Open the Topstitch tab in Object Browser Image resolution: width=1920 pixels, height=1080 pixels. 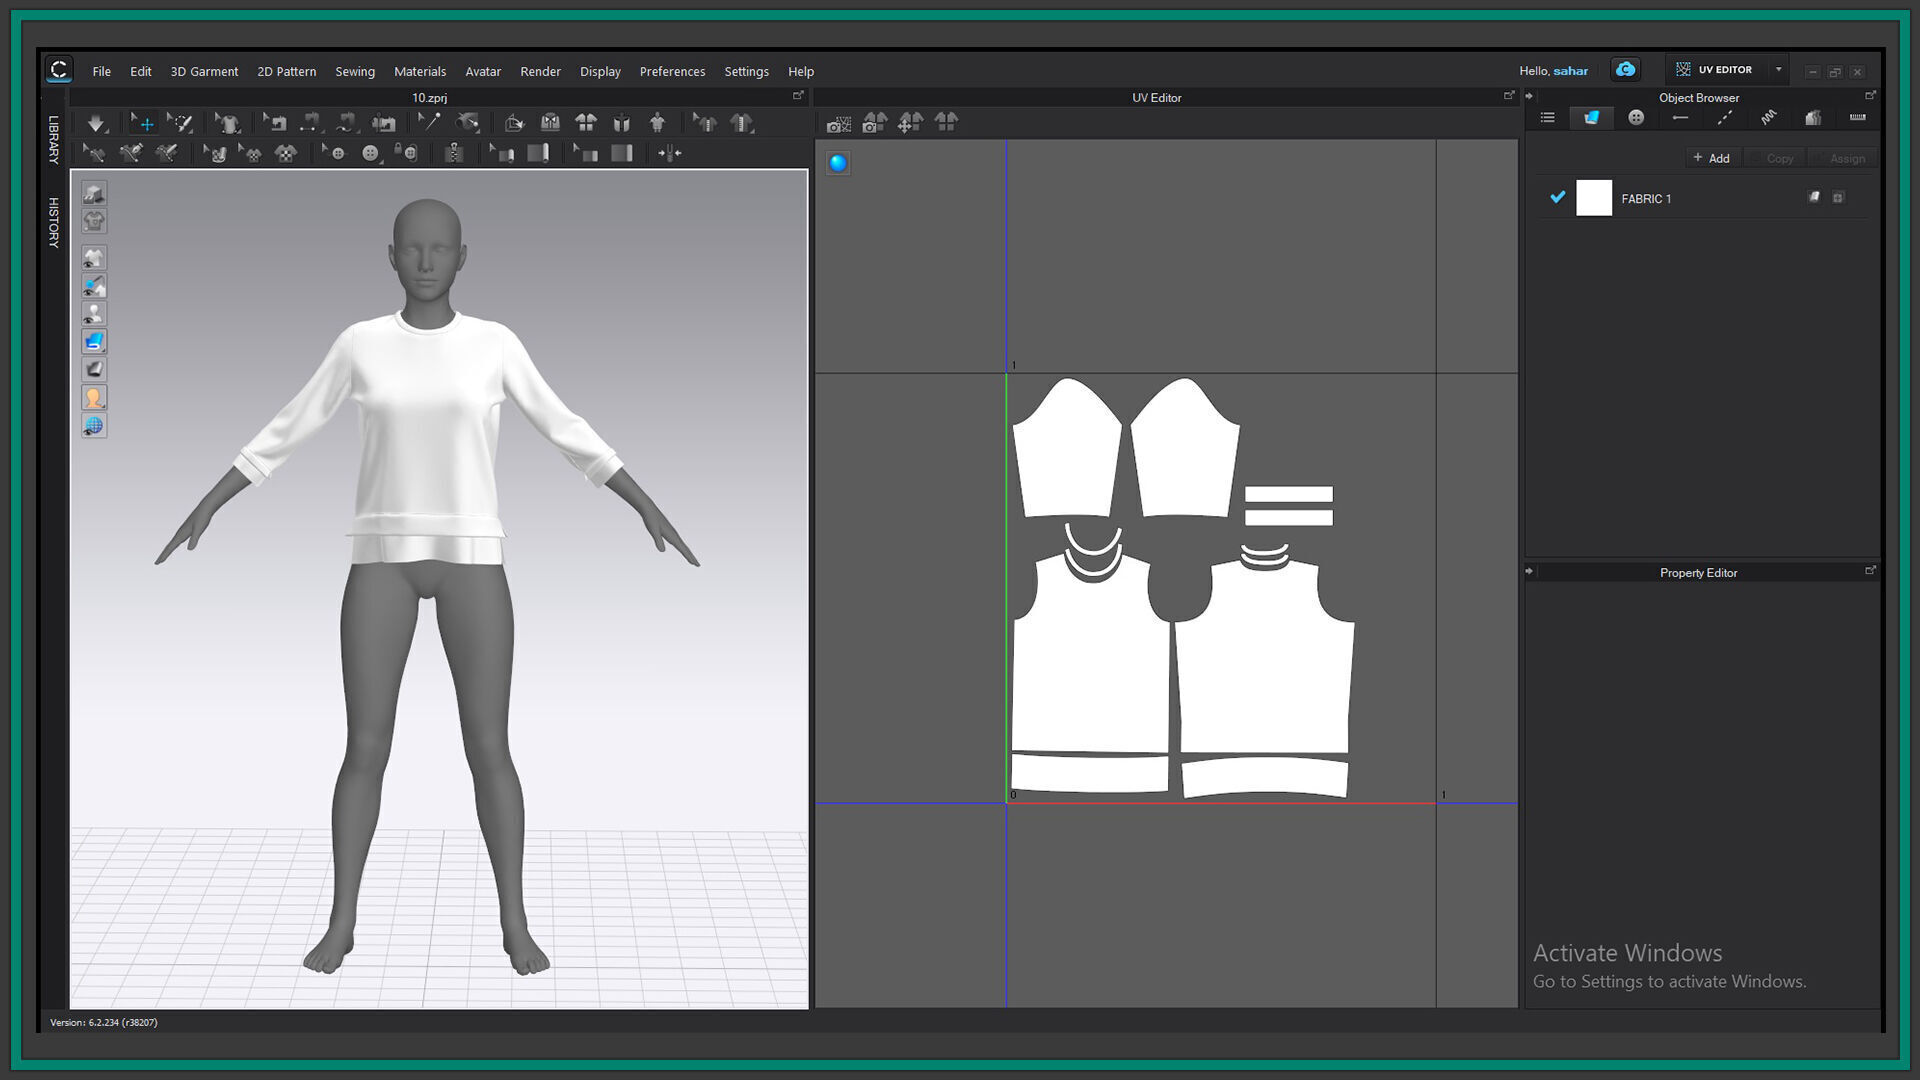pos(1725,118)
